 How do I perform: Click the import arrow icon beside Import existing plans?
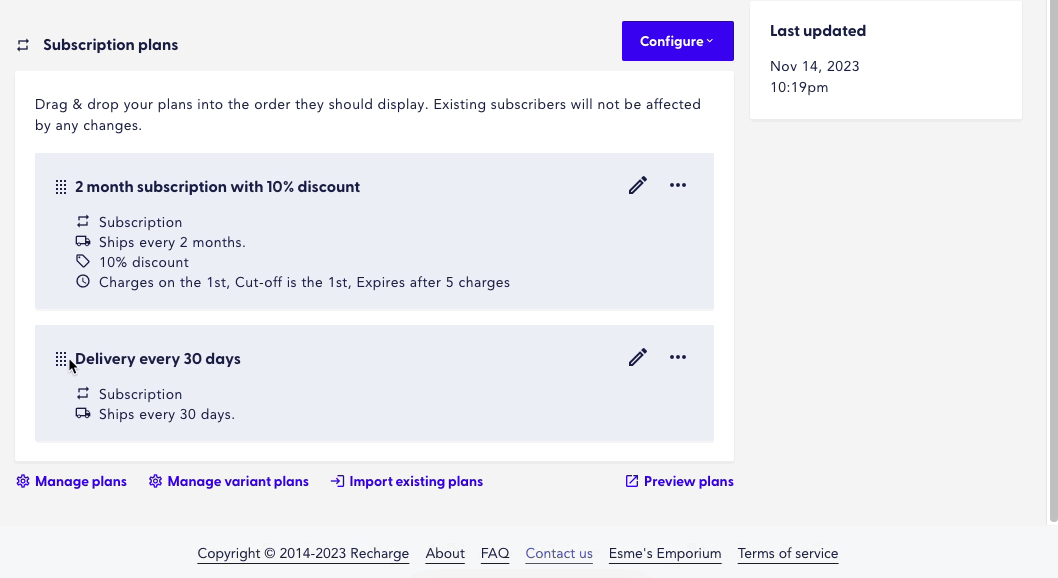tap(337, 481)
